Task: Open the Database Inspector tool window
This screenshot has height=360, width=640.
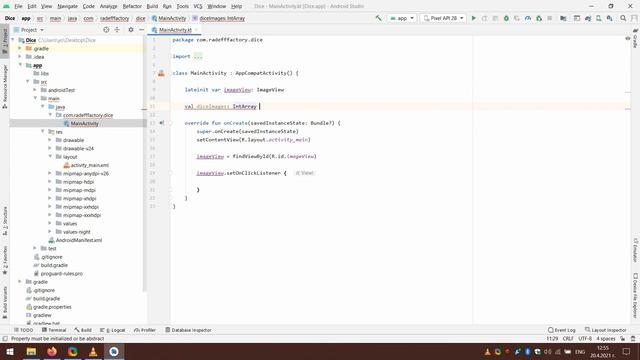Action: (x=188, y=330)
